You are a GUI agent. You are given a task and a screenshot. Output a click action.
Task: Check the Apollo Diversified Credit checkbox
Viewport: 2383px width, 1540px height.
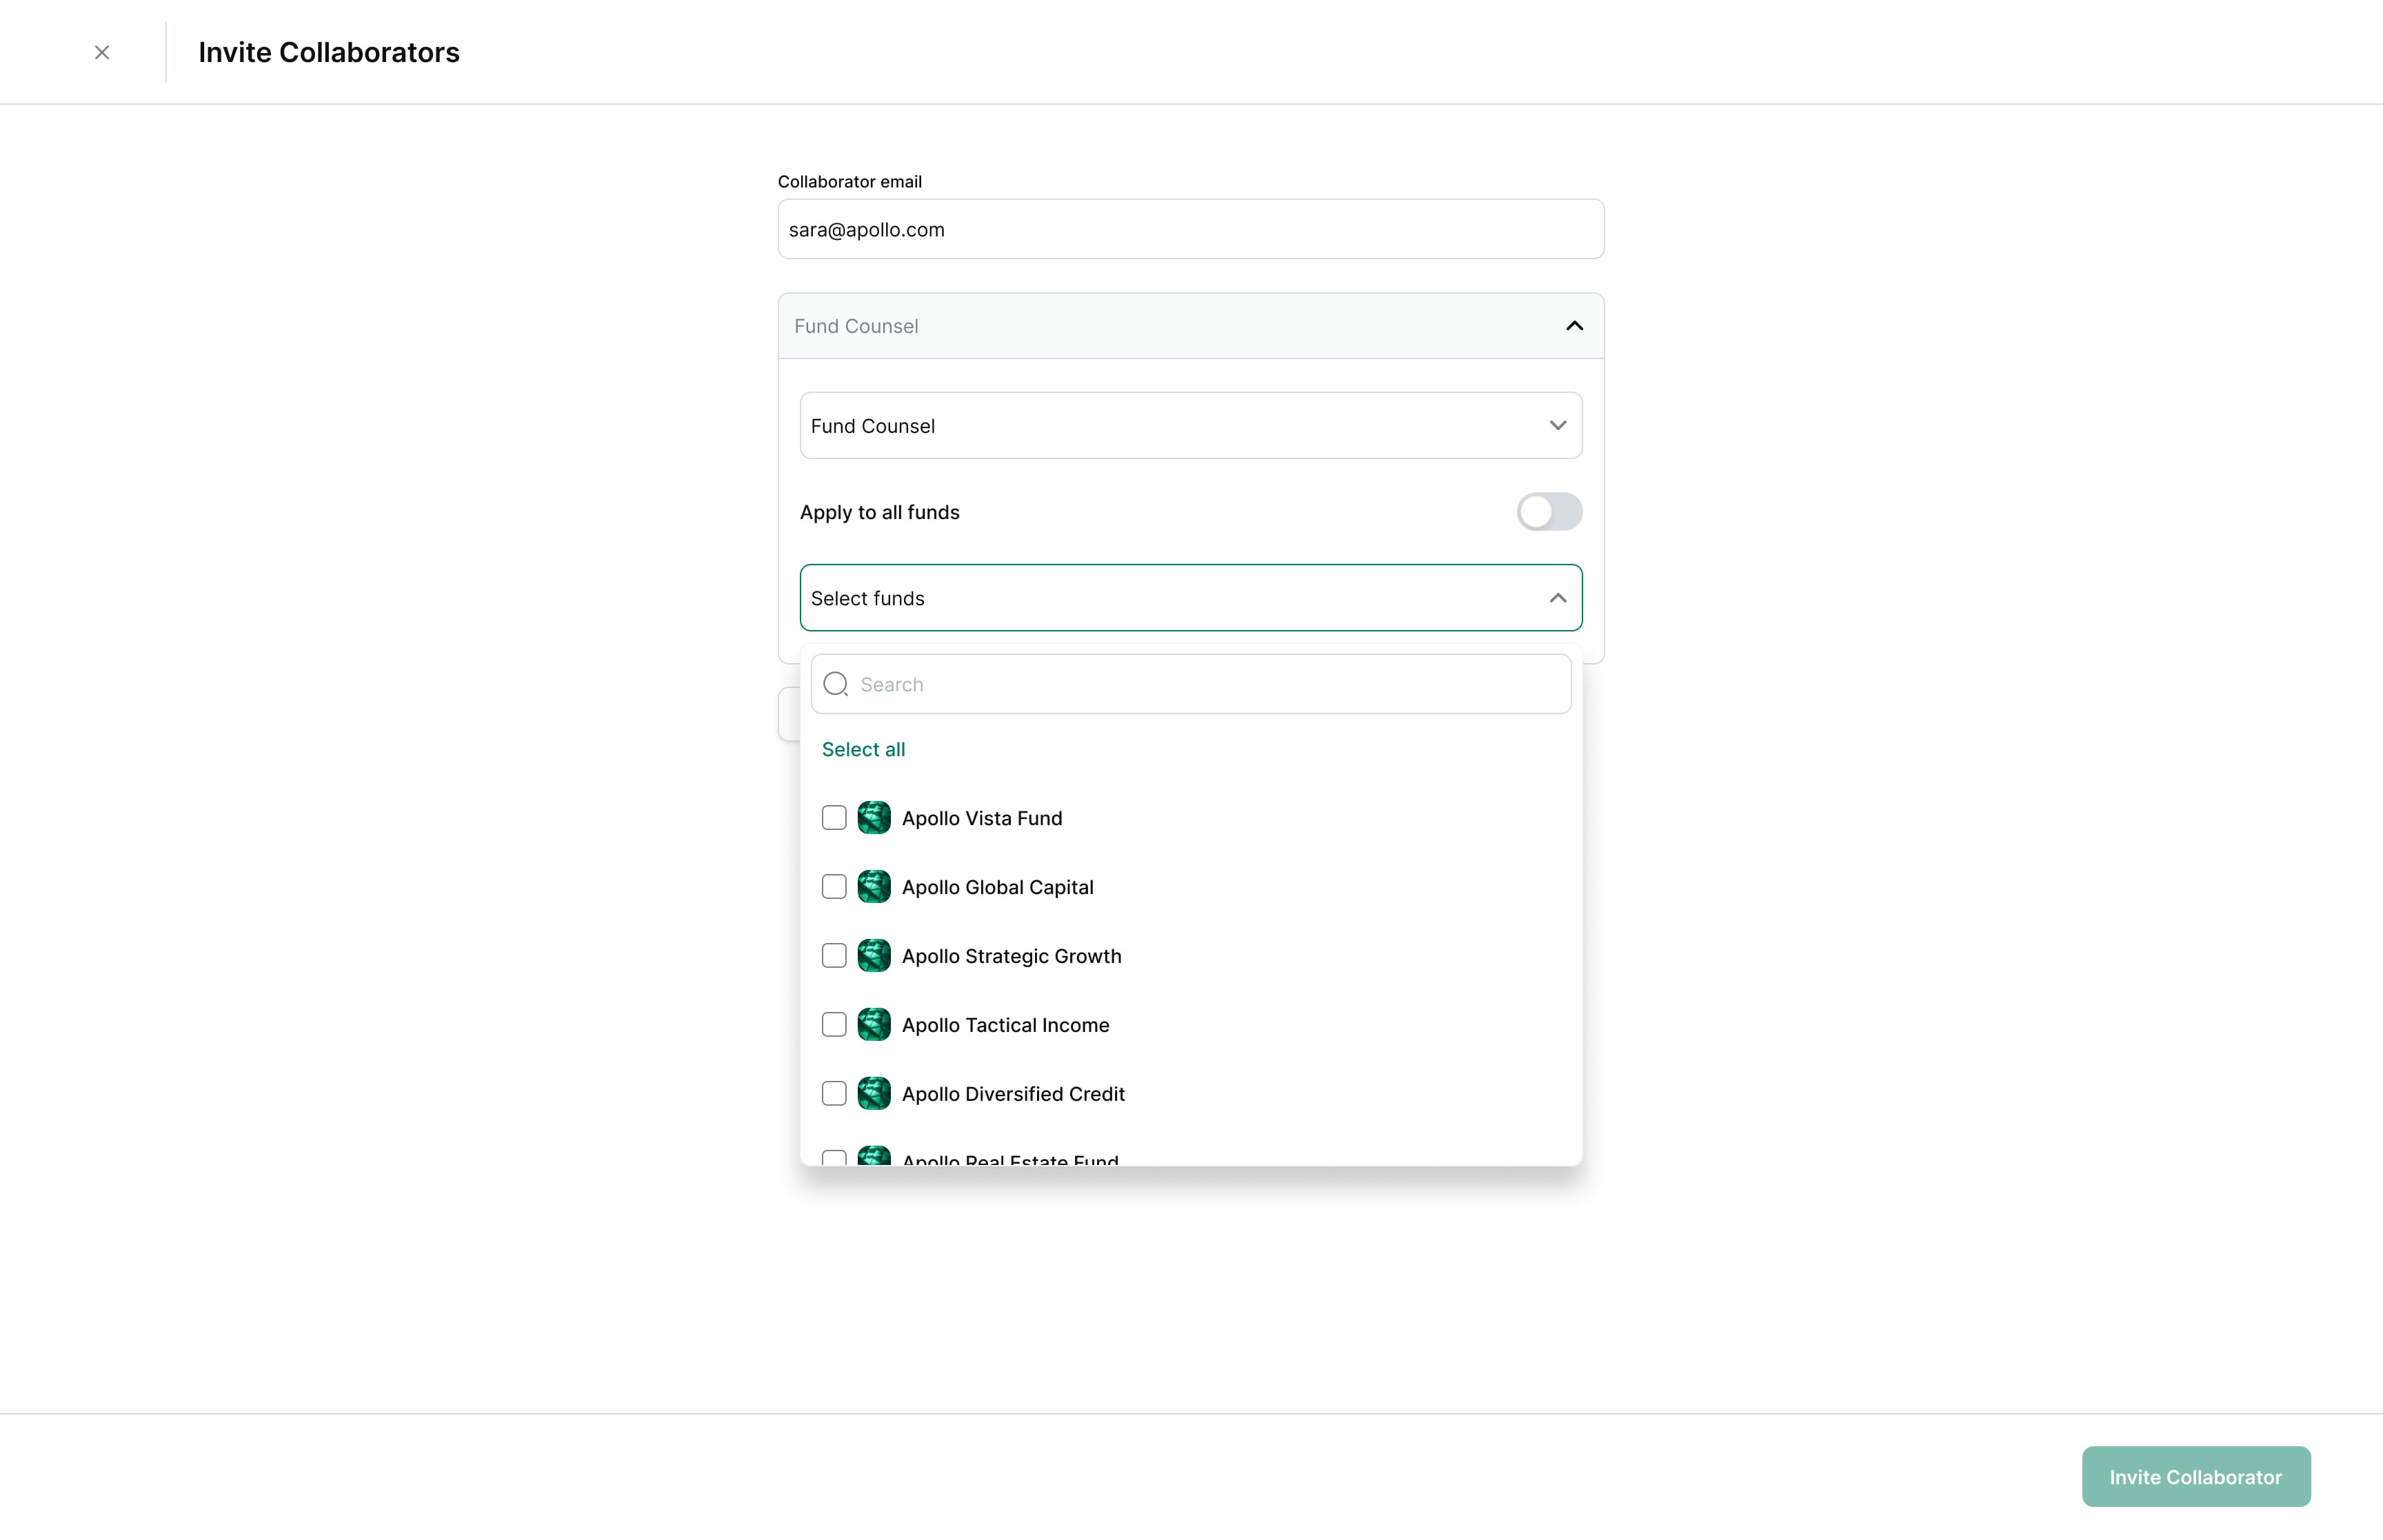834,1094
